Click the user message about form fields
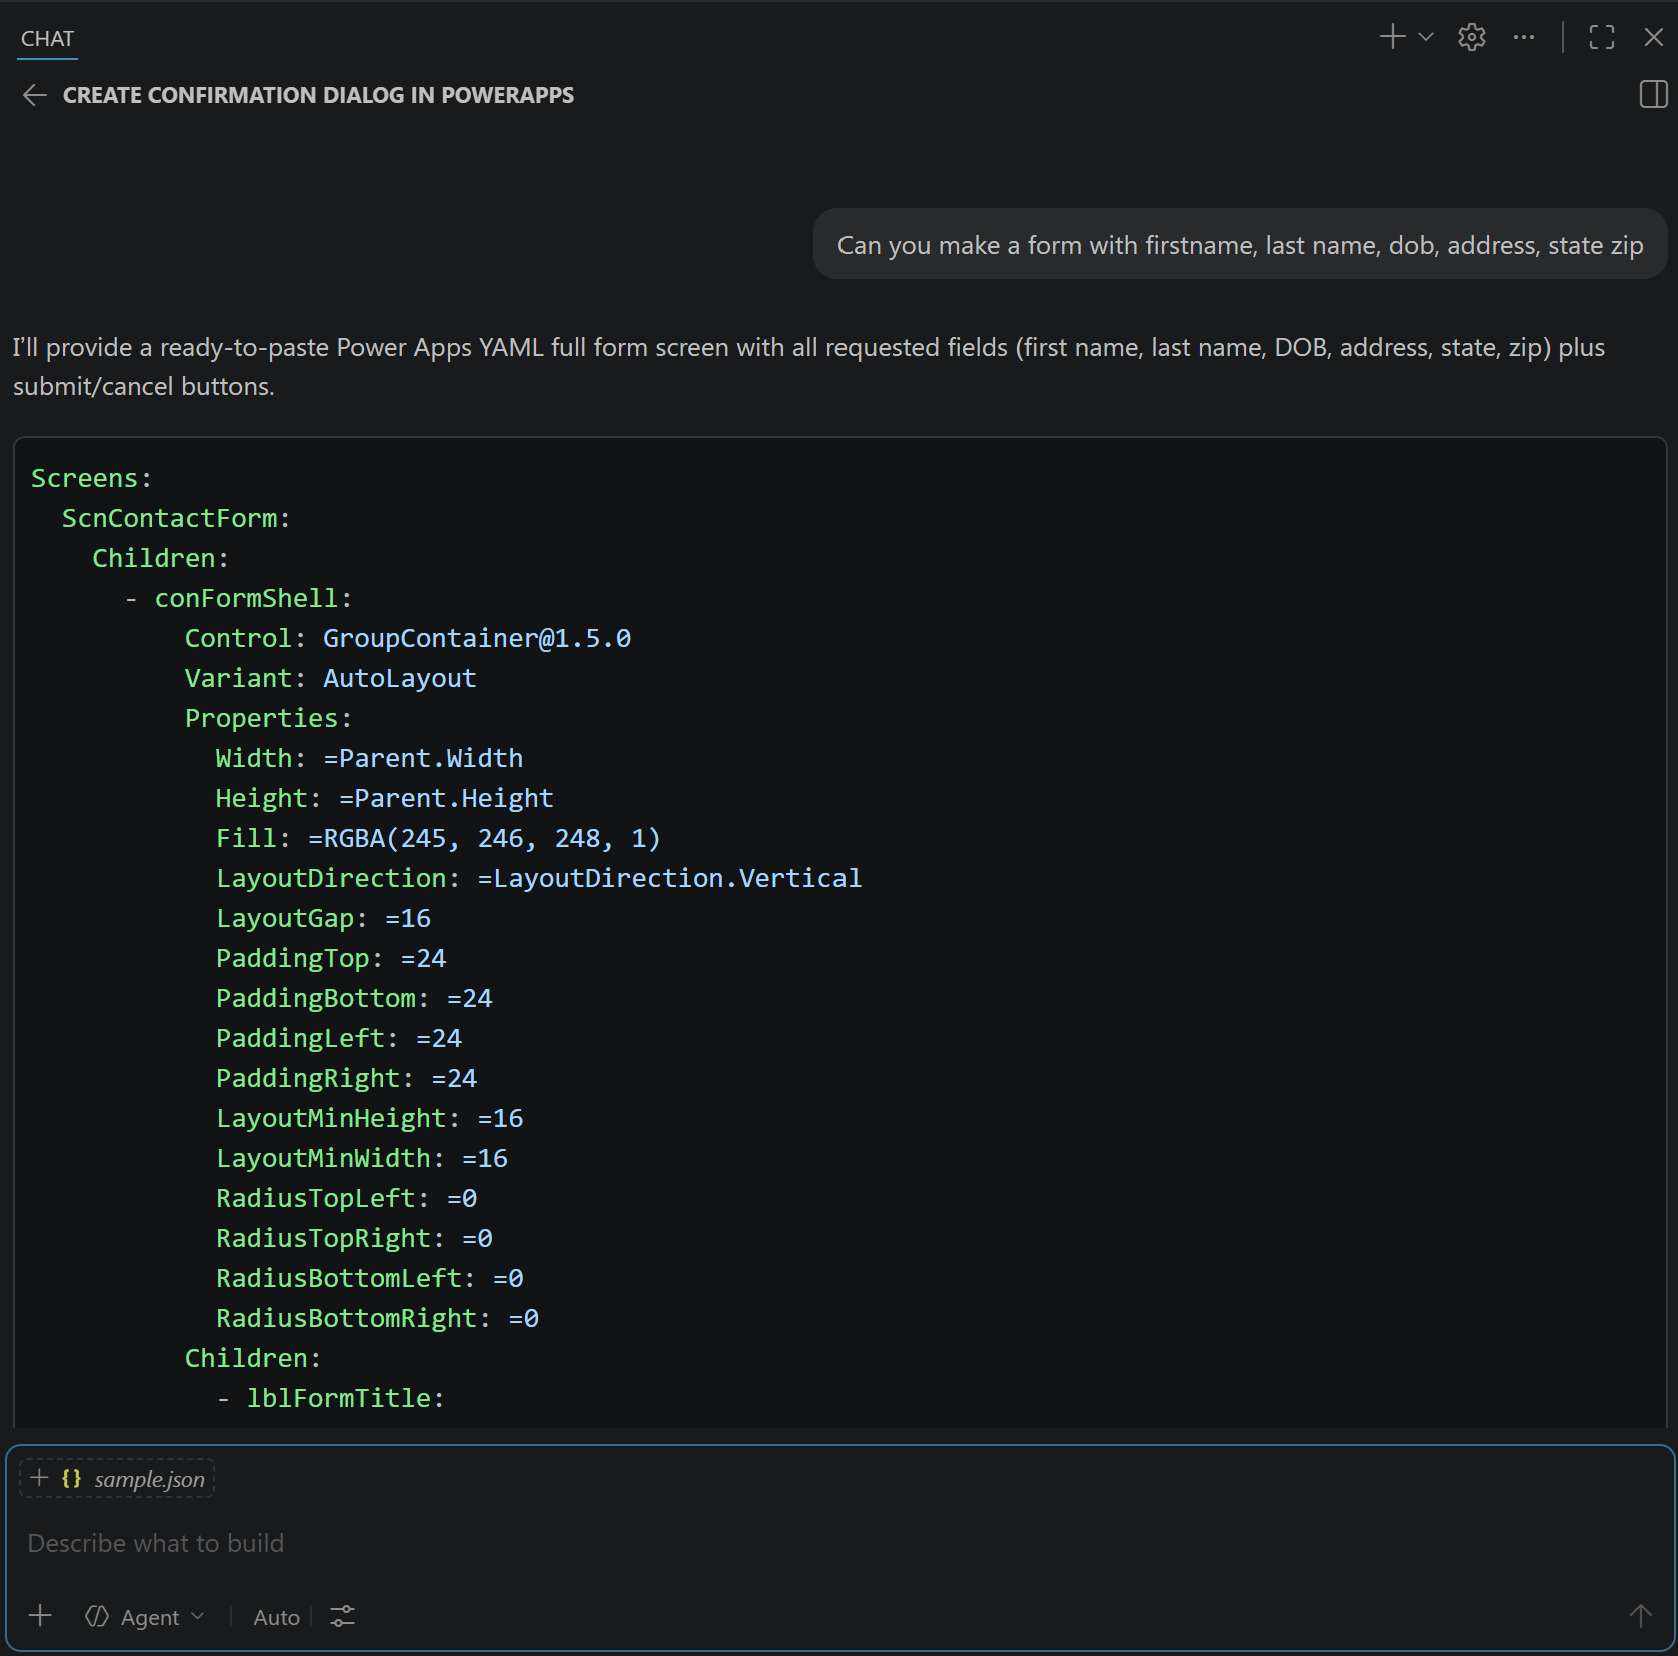Viewport: 1678px width, 1656px height. [1240, 245]
